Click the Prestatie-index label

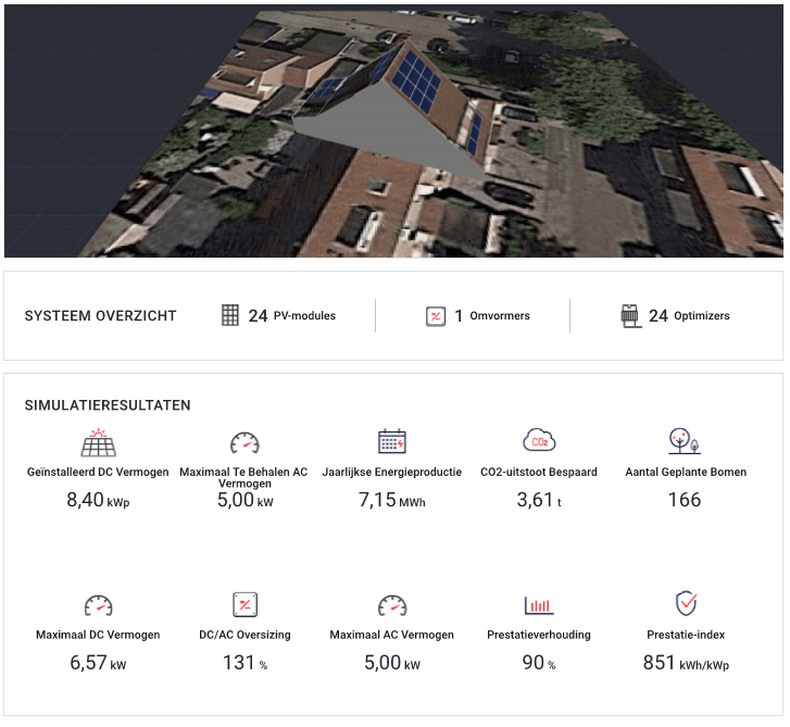point(687,636)
